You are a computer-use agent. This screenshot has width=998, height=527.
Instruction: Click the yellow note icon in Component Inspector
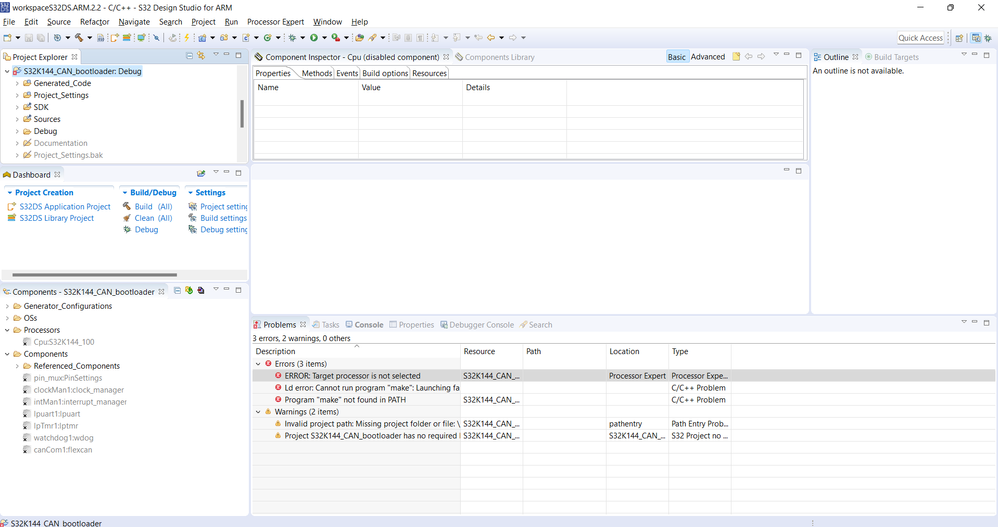[736, 57]
